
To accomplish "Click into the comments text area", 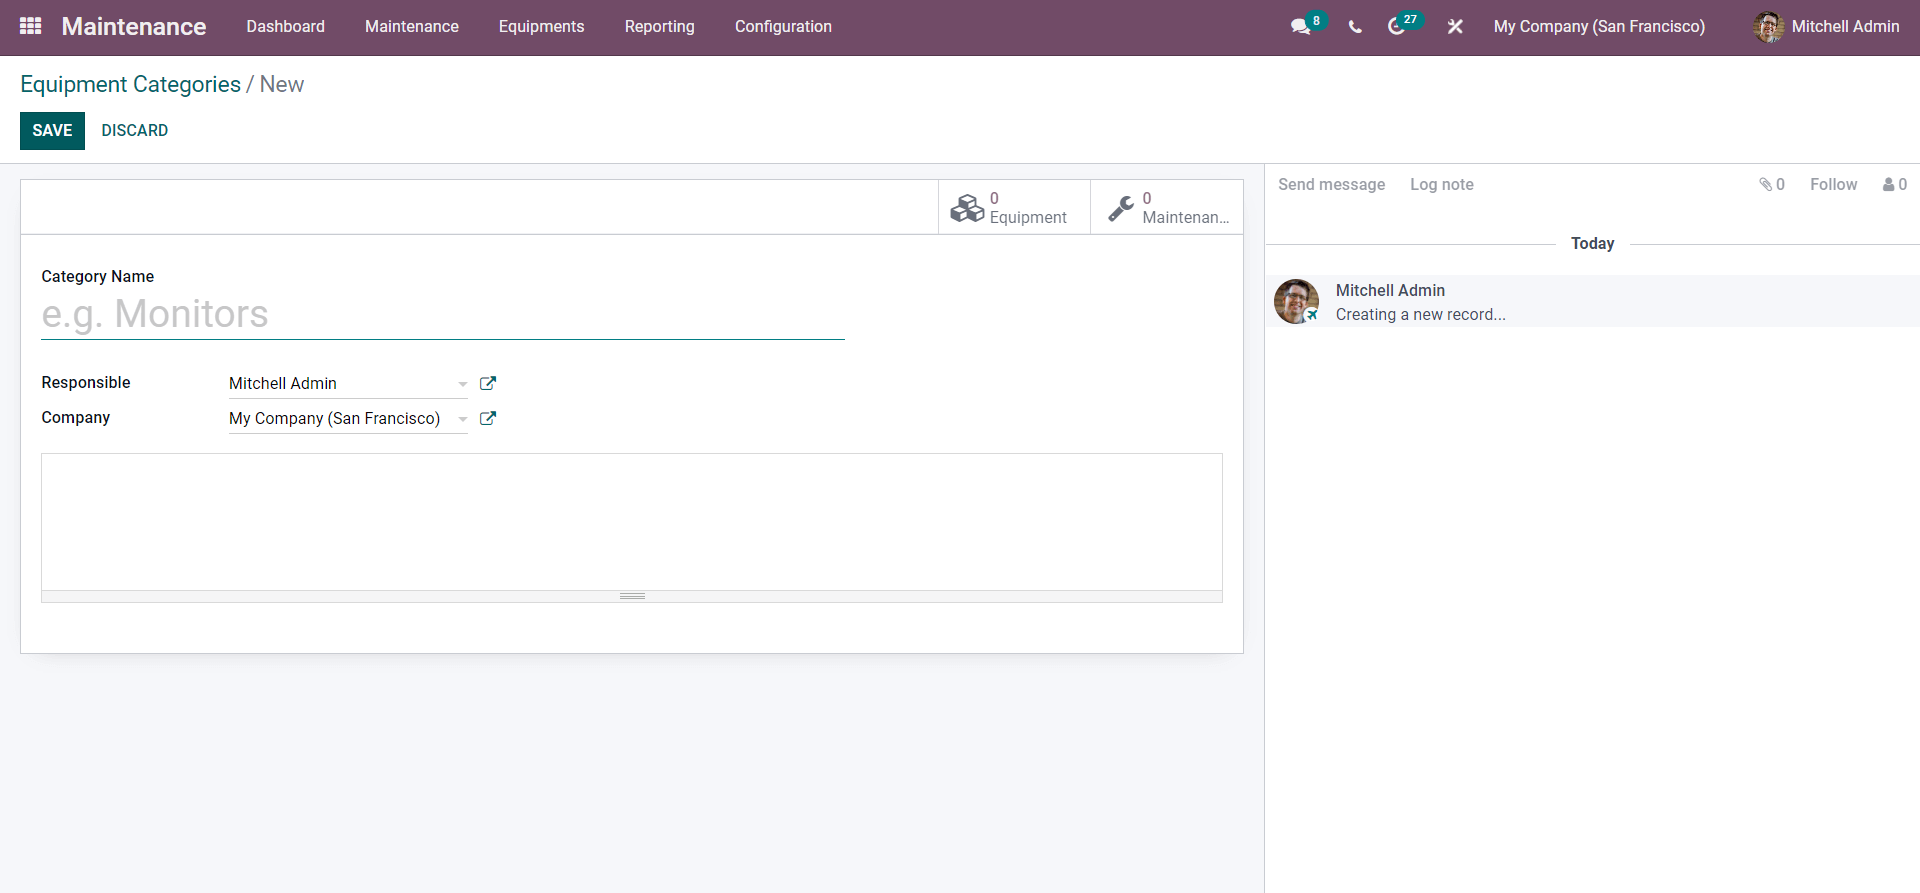I will [x=632, y=522].
